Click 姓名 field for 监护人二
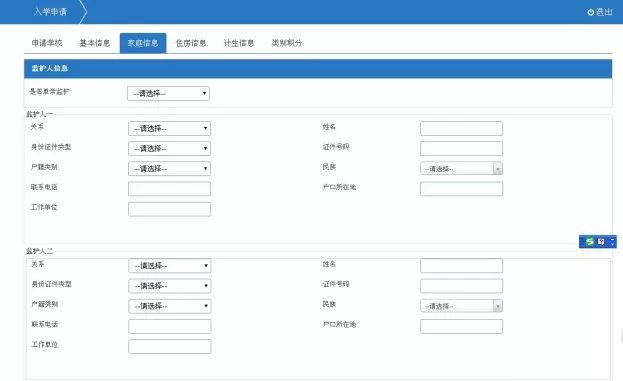The image size is (623, 381). 461,265
